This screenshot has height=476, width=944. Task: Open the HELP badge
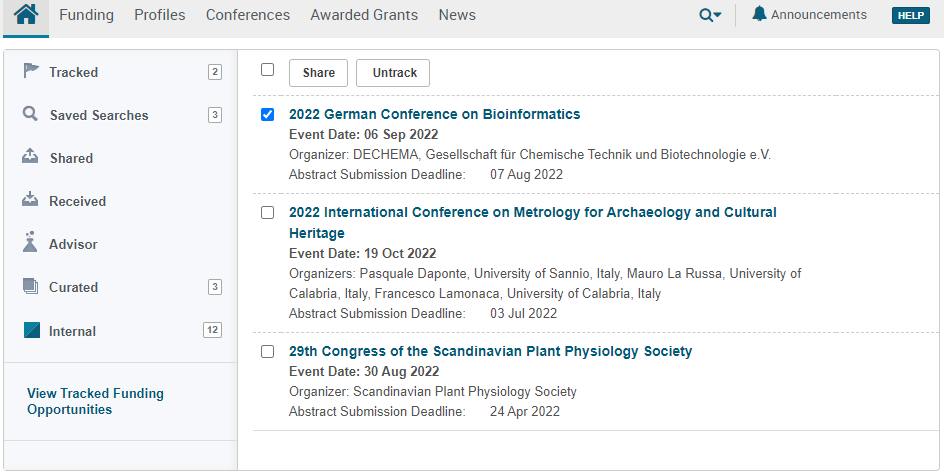(x=910, y=16)
